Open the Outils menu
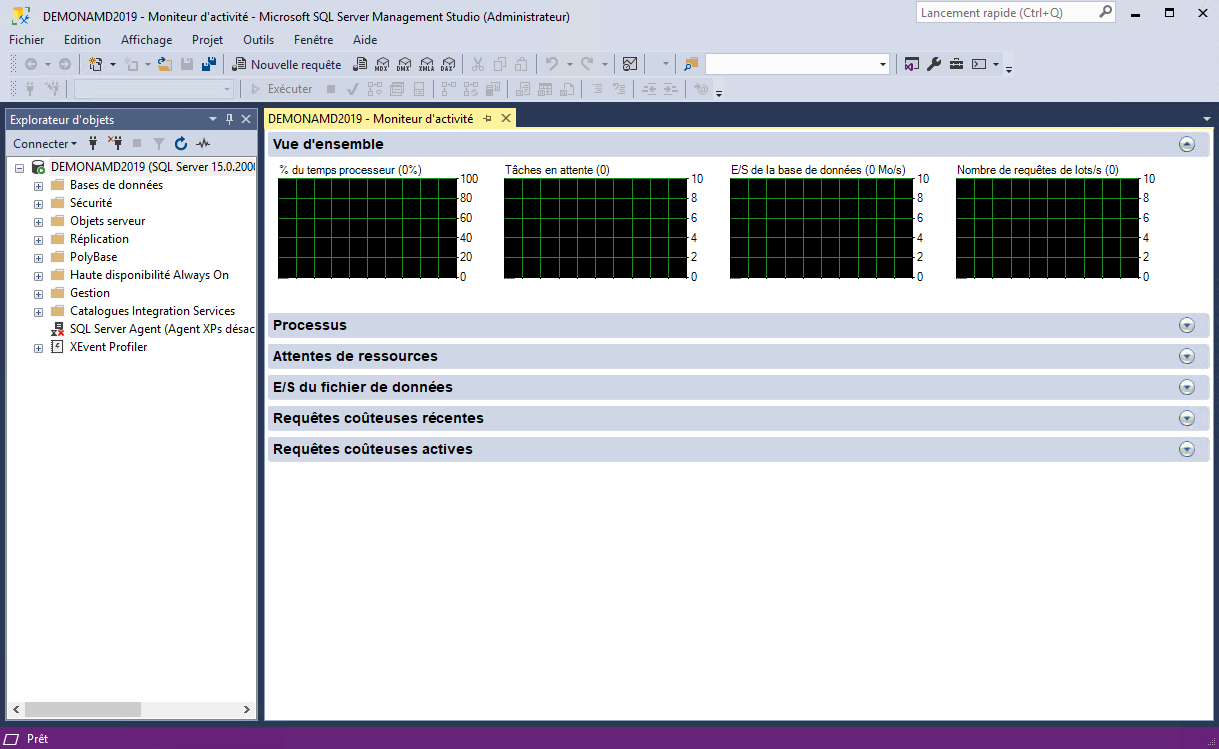1219x749 pixels. [258, 40]
